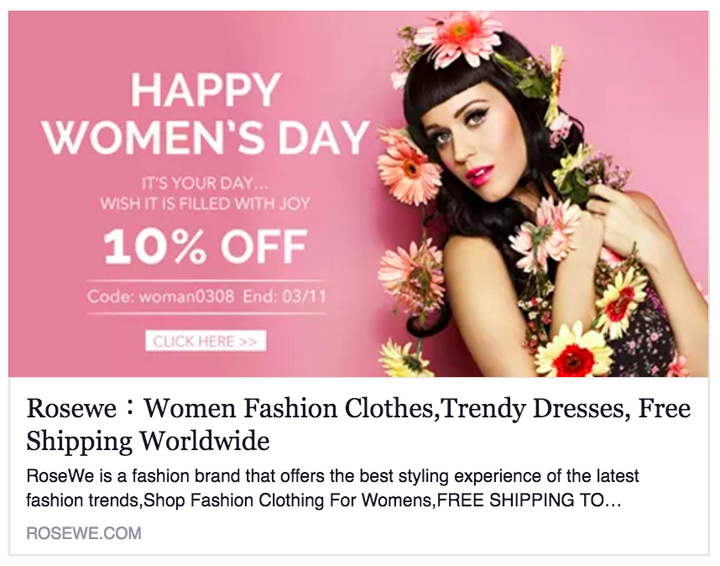The height and width of the screenshot is (566, 720).
Task: Click the pink flower by the woman's shoulder
Action: (x=544, y=232)
